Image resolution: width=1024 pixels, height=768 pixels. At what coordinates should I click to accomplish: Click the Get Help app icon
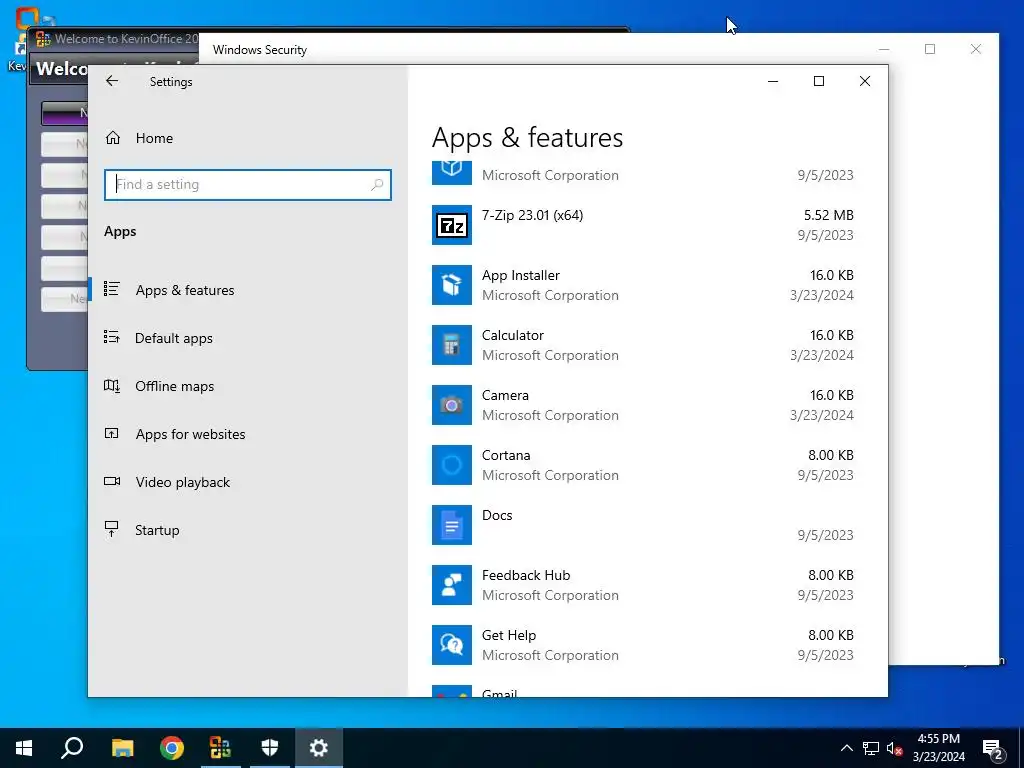coord(451,645)
